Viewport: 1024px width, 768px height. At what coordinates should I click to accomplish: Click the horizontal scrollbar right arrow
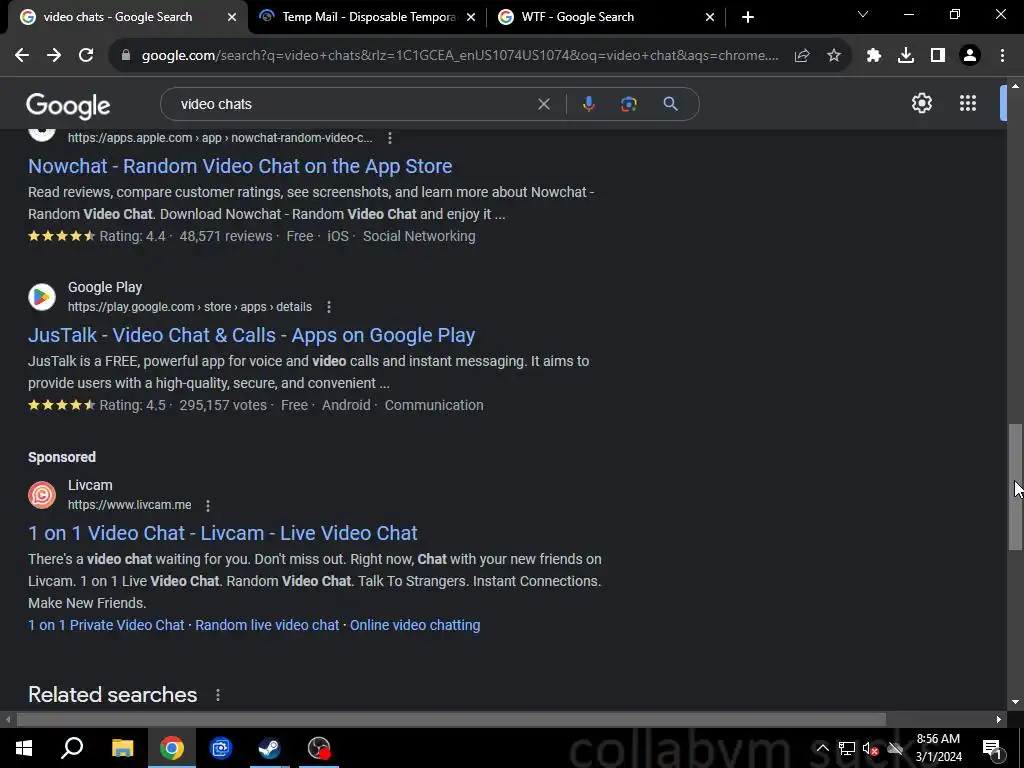pos(999,720)
